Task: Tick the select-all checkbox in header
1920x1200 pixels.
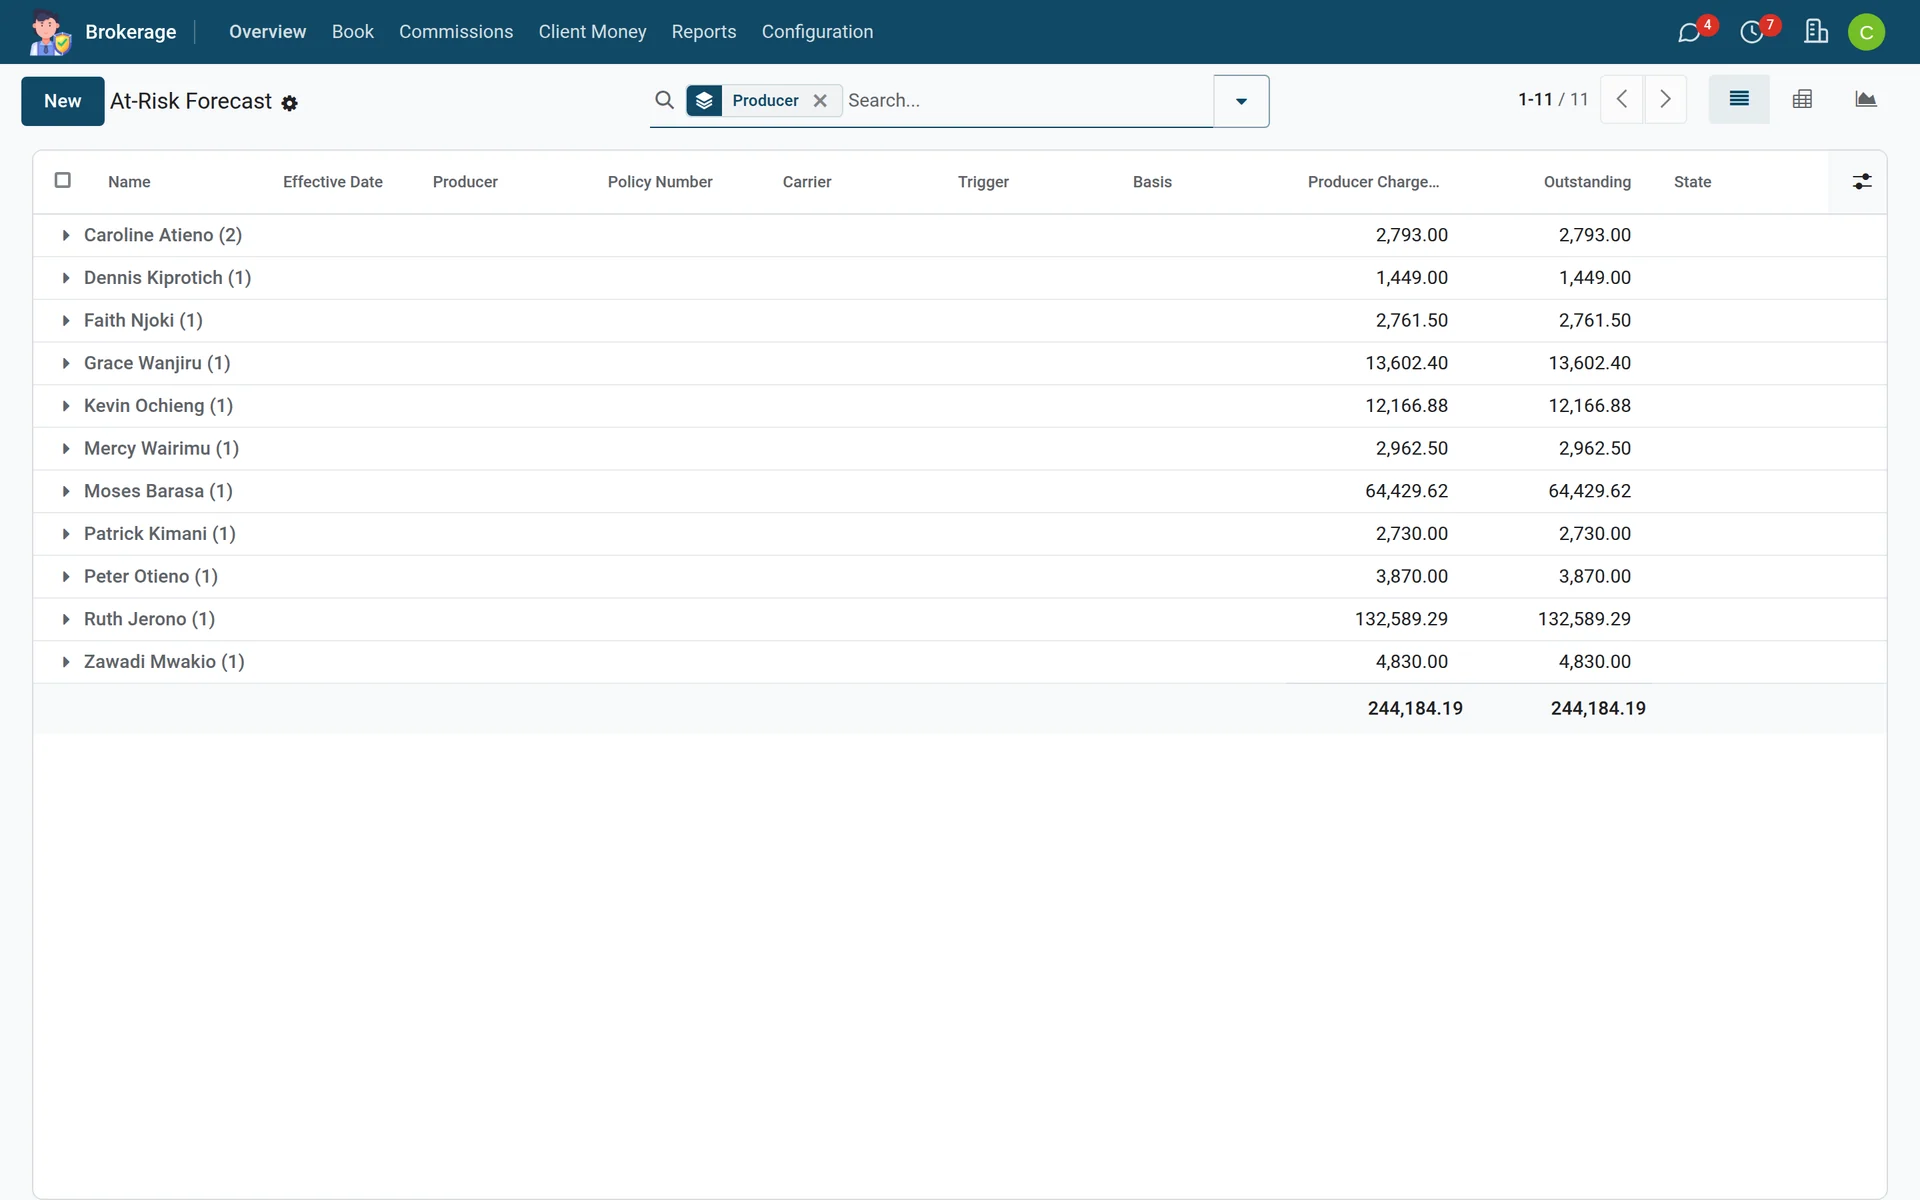Action: (x=62, y=180)
